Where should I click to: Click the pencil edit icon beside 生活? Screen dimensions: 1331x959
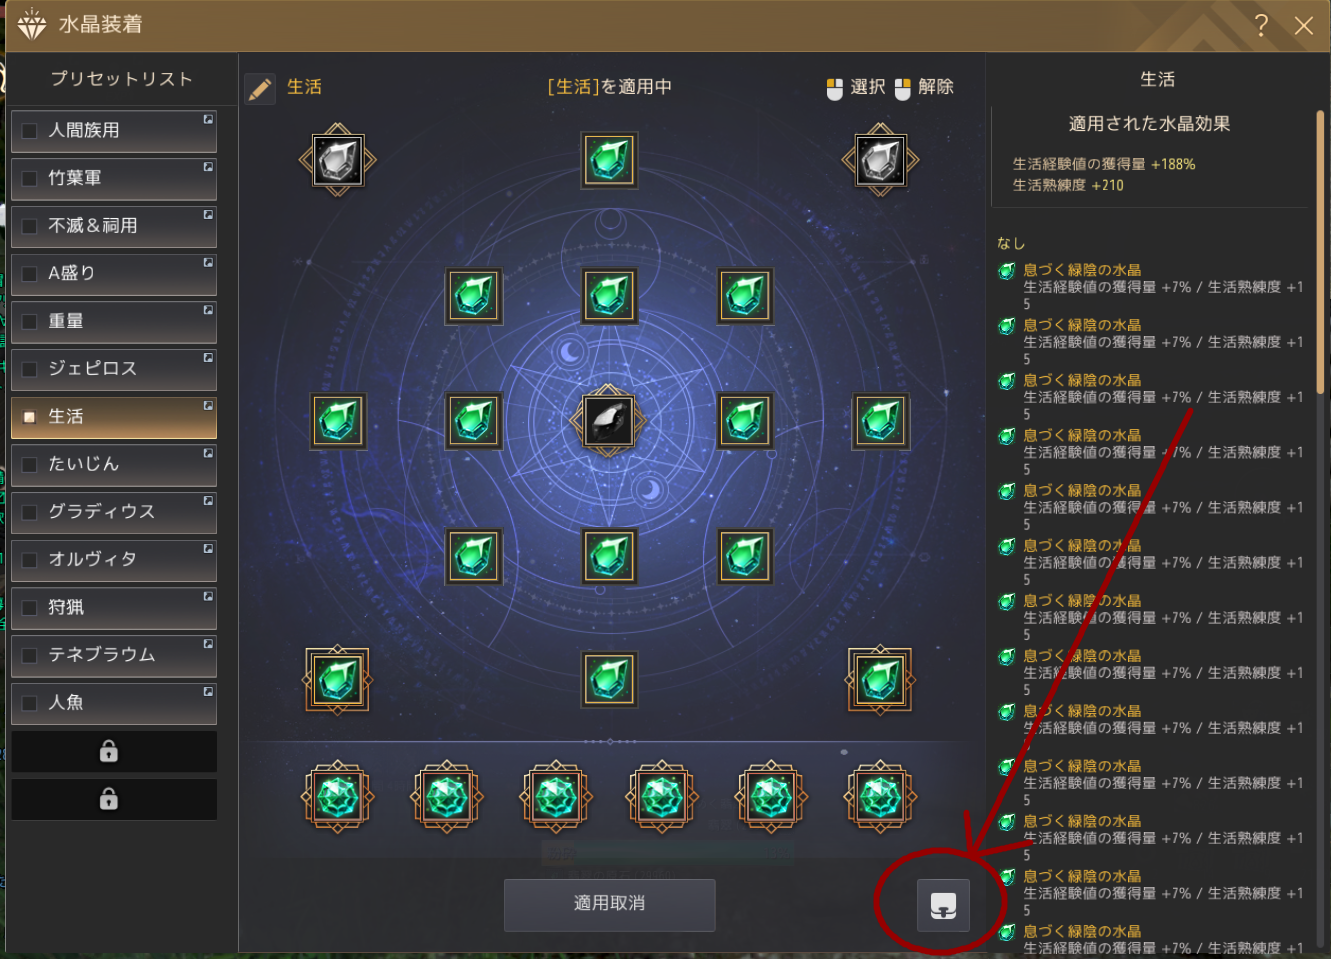[260, 89]
